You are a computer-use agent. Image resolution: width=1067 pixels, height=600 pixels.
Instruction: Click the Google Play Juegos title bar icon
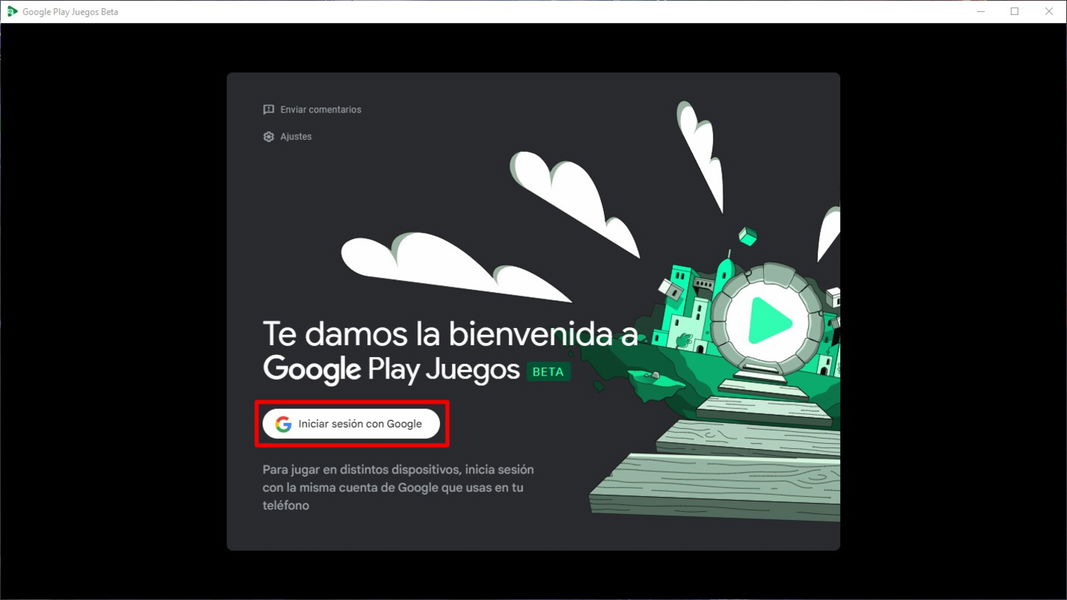(12, 12)
